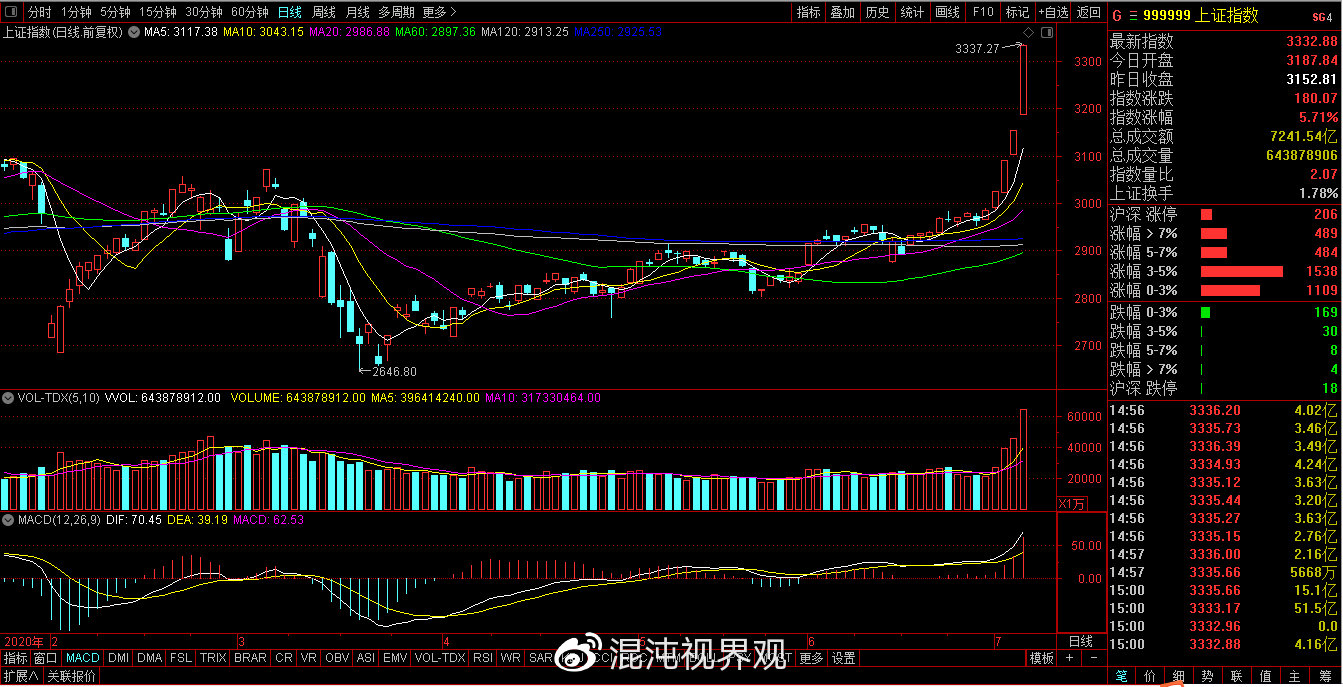Image resolution: width=1343 pixels, height=687 pixels.
Task: Expand the 更多 > timeframe options
Action: click(x=440, y=12)
